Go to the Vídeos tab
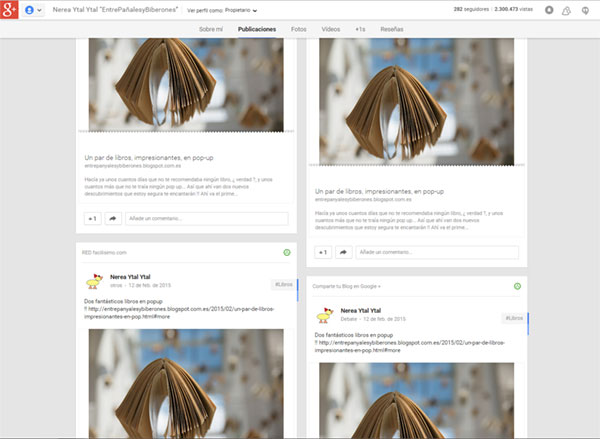600x439 pixels. 331,29
